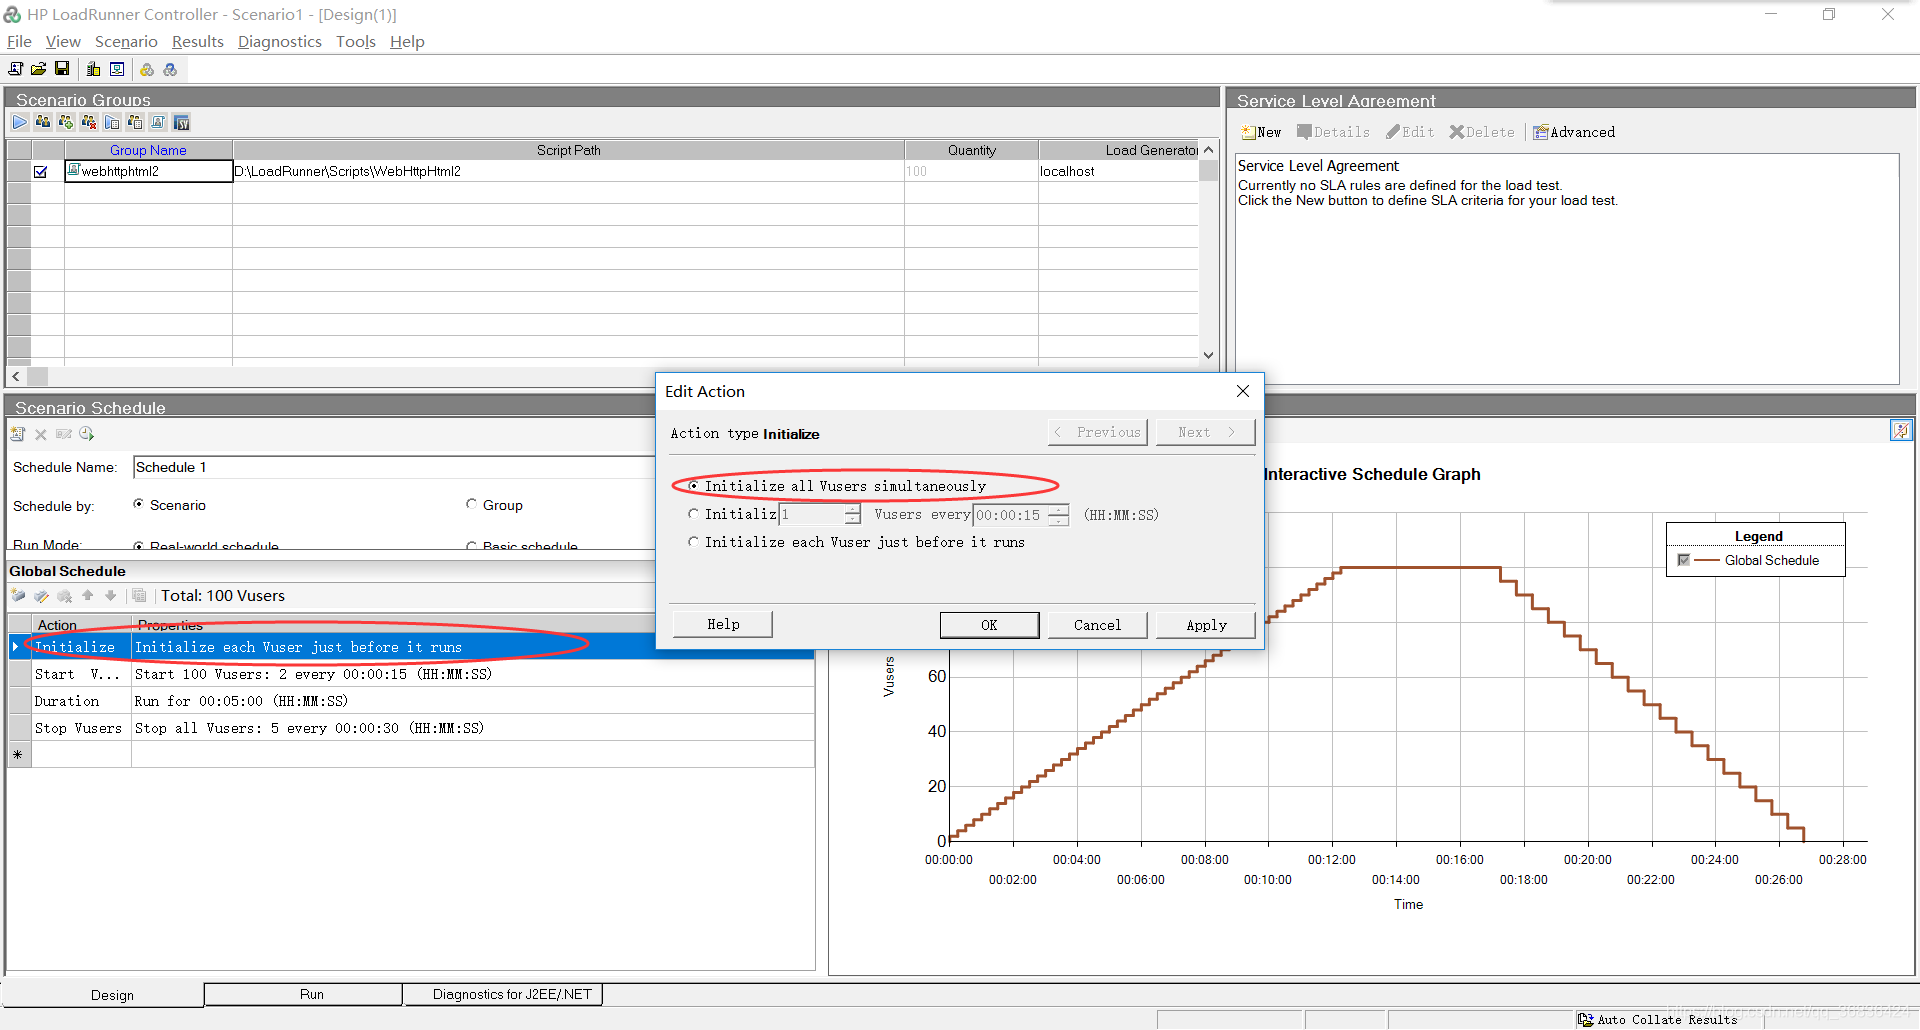Click the Advanced SLA button

pos(1574,132)
